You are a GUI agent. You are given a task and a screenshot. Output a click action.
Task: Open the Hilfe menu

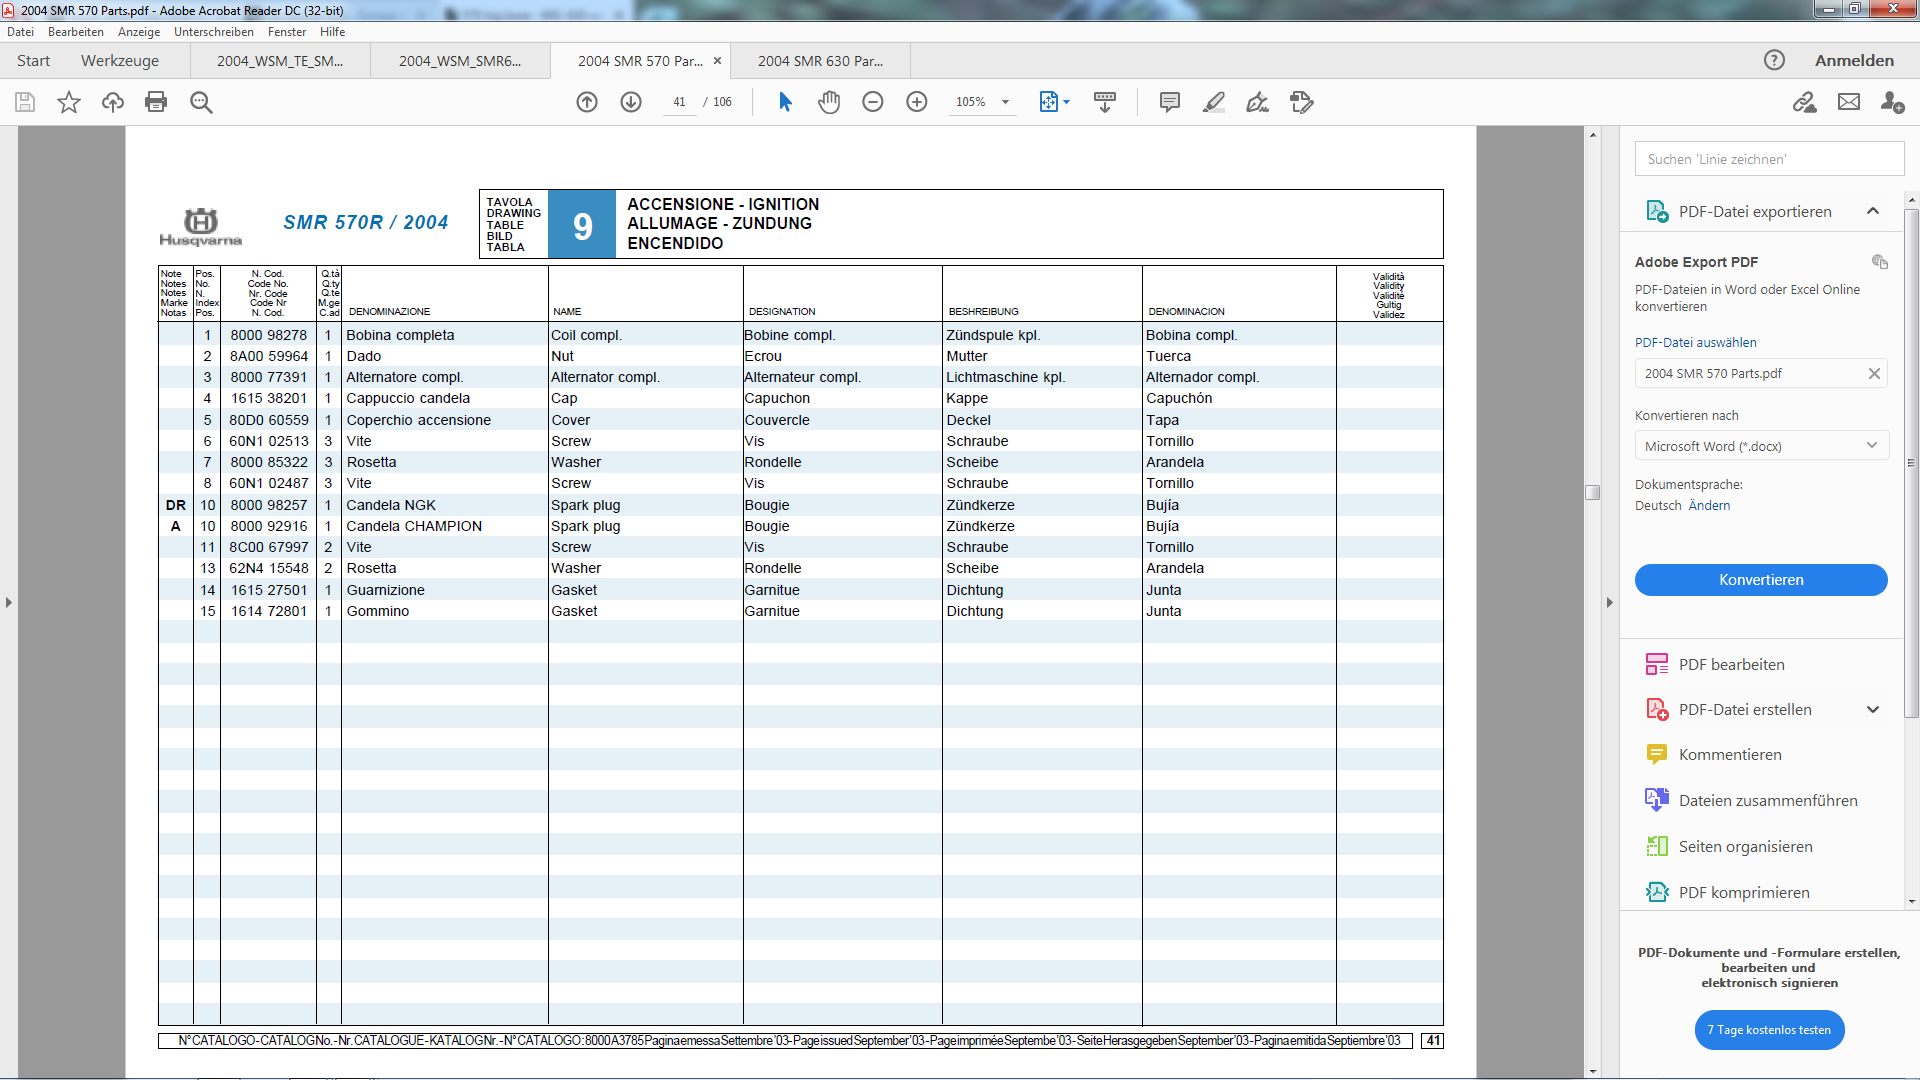click(333, 32)
